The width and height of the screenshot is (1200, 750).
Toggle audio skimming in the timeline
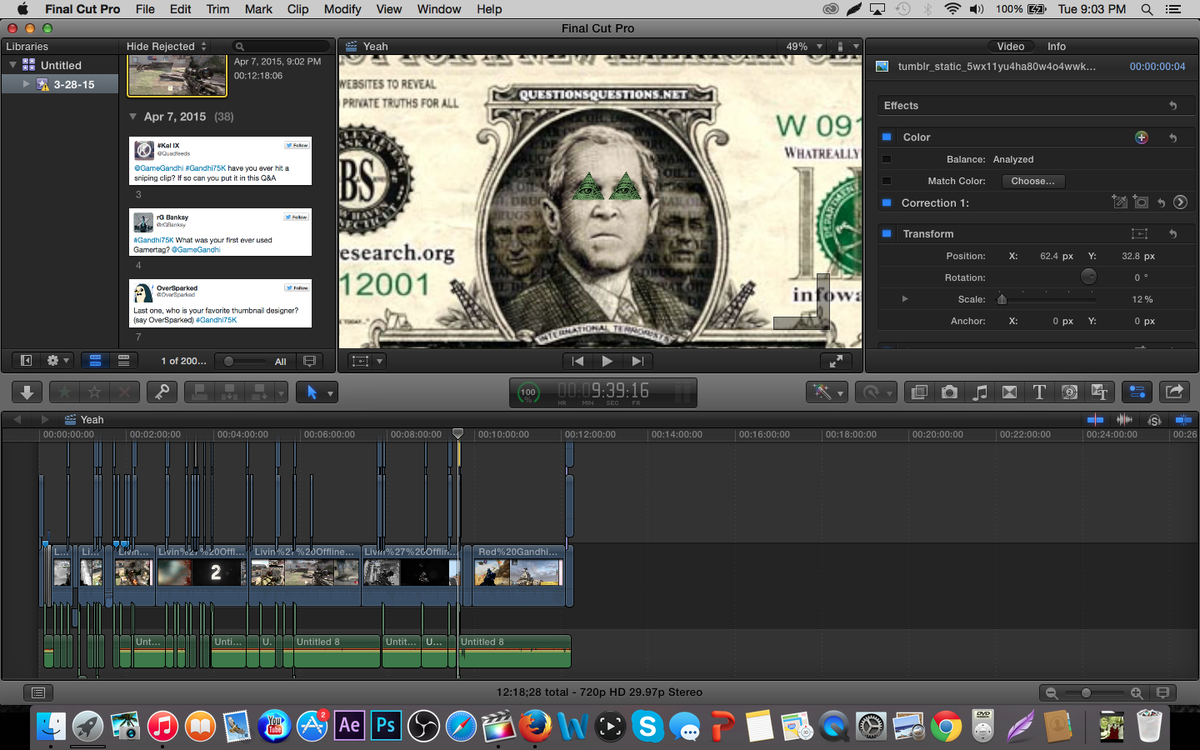(1125, 420)
